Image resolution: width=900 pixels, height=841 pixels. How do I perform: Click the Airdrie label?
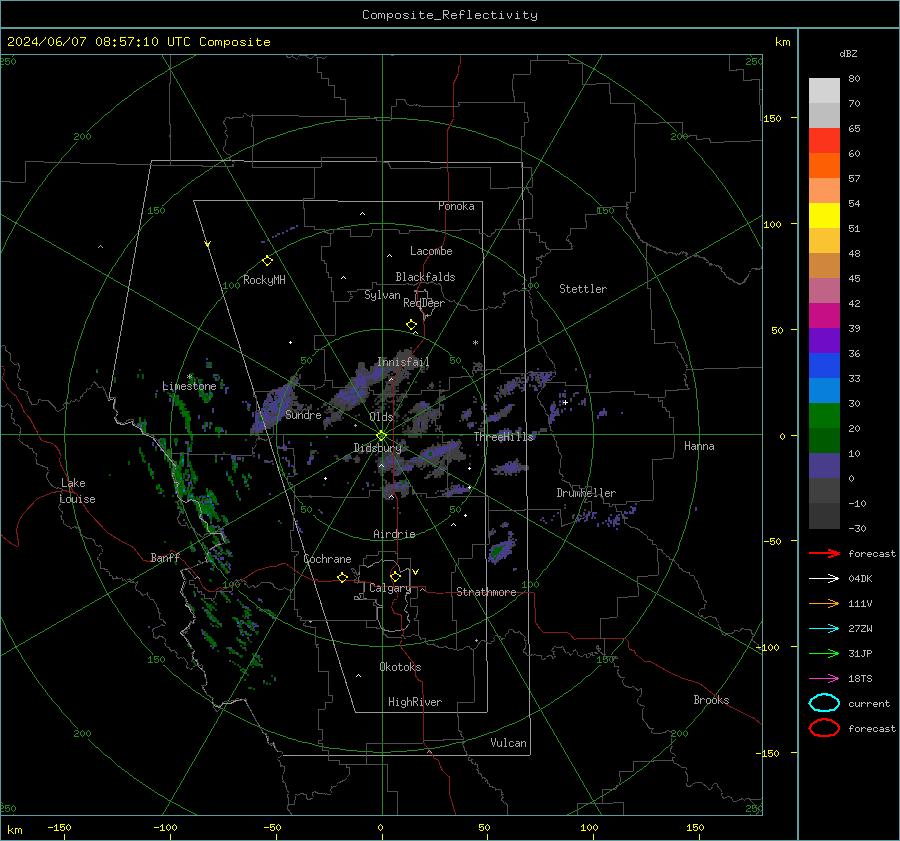pos(394,534)
